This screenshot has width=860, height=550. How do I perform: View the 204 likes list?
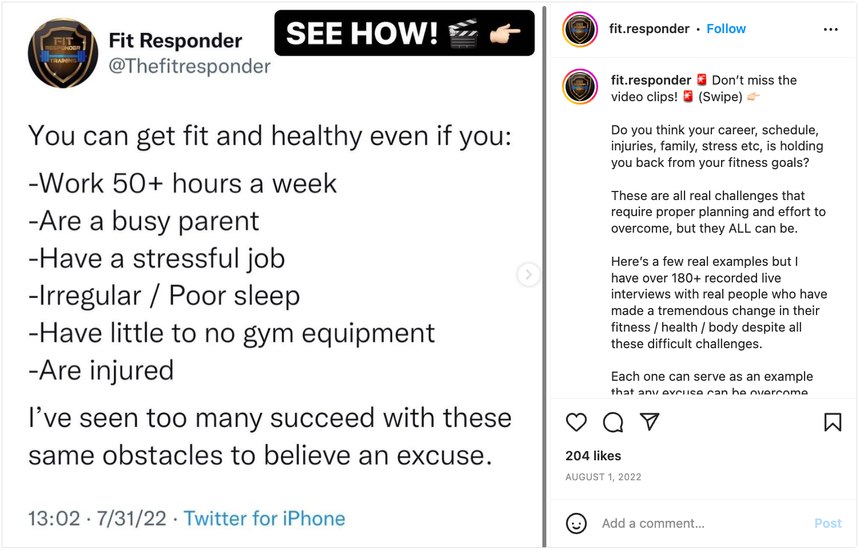593,456
